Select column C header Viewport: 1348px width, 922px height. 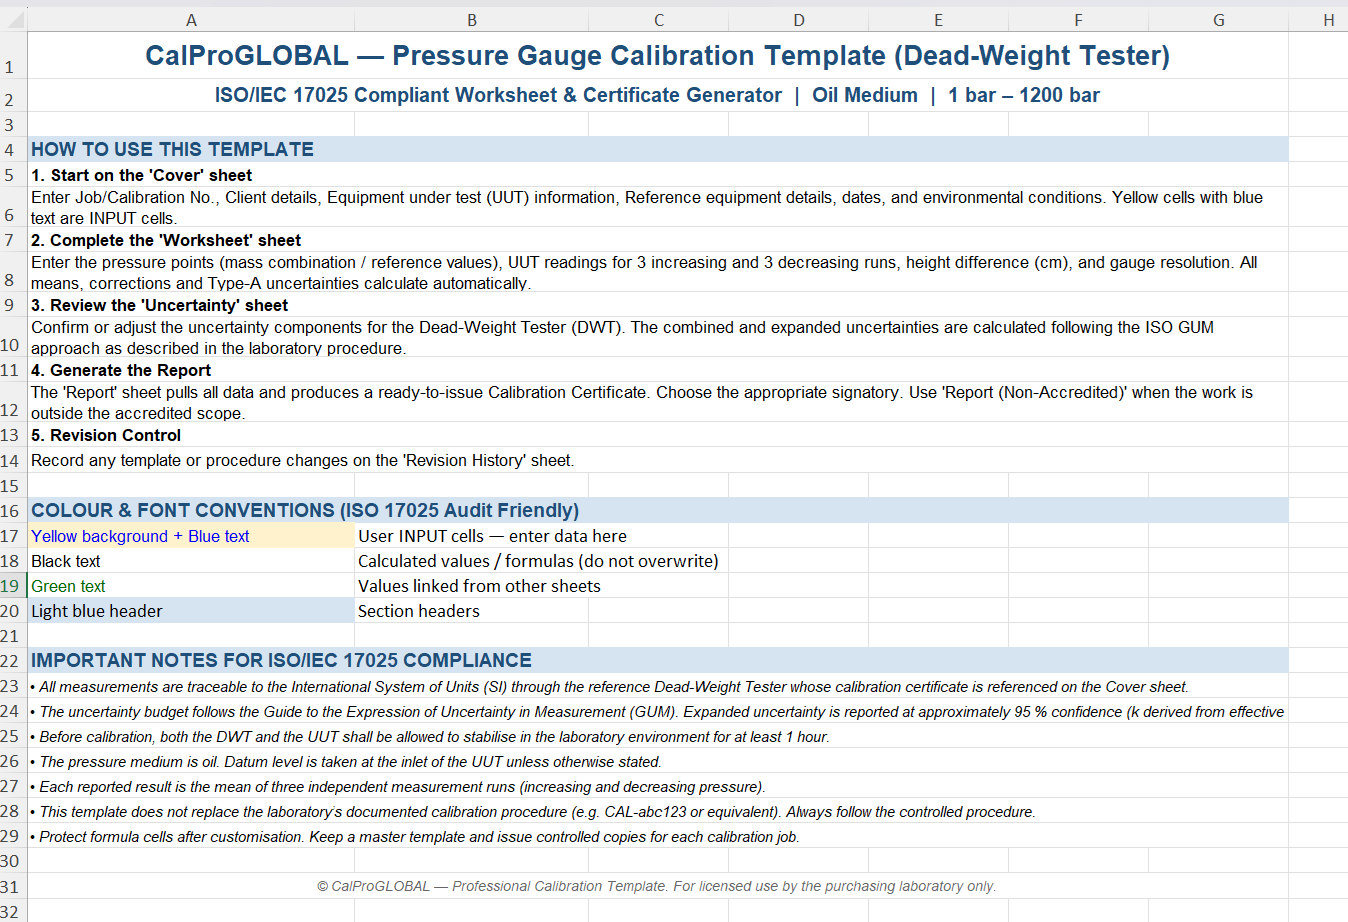click(x=658, y=20)
